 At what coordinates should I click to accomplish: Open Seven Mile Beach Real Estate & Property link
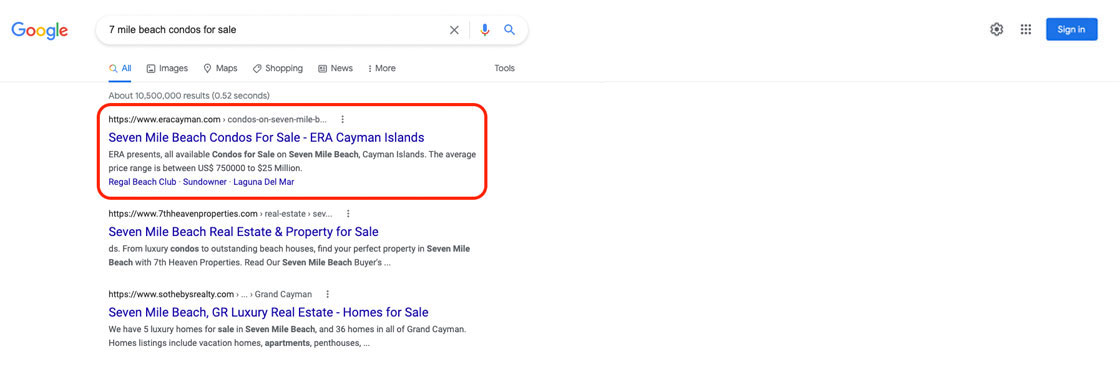coord(244,231)
